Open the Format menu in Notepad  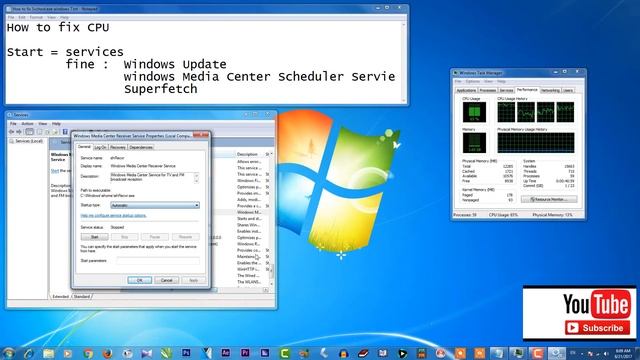click(36, 18)
